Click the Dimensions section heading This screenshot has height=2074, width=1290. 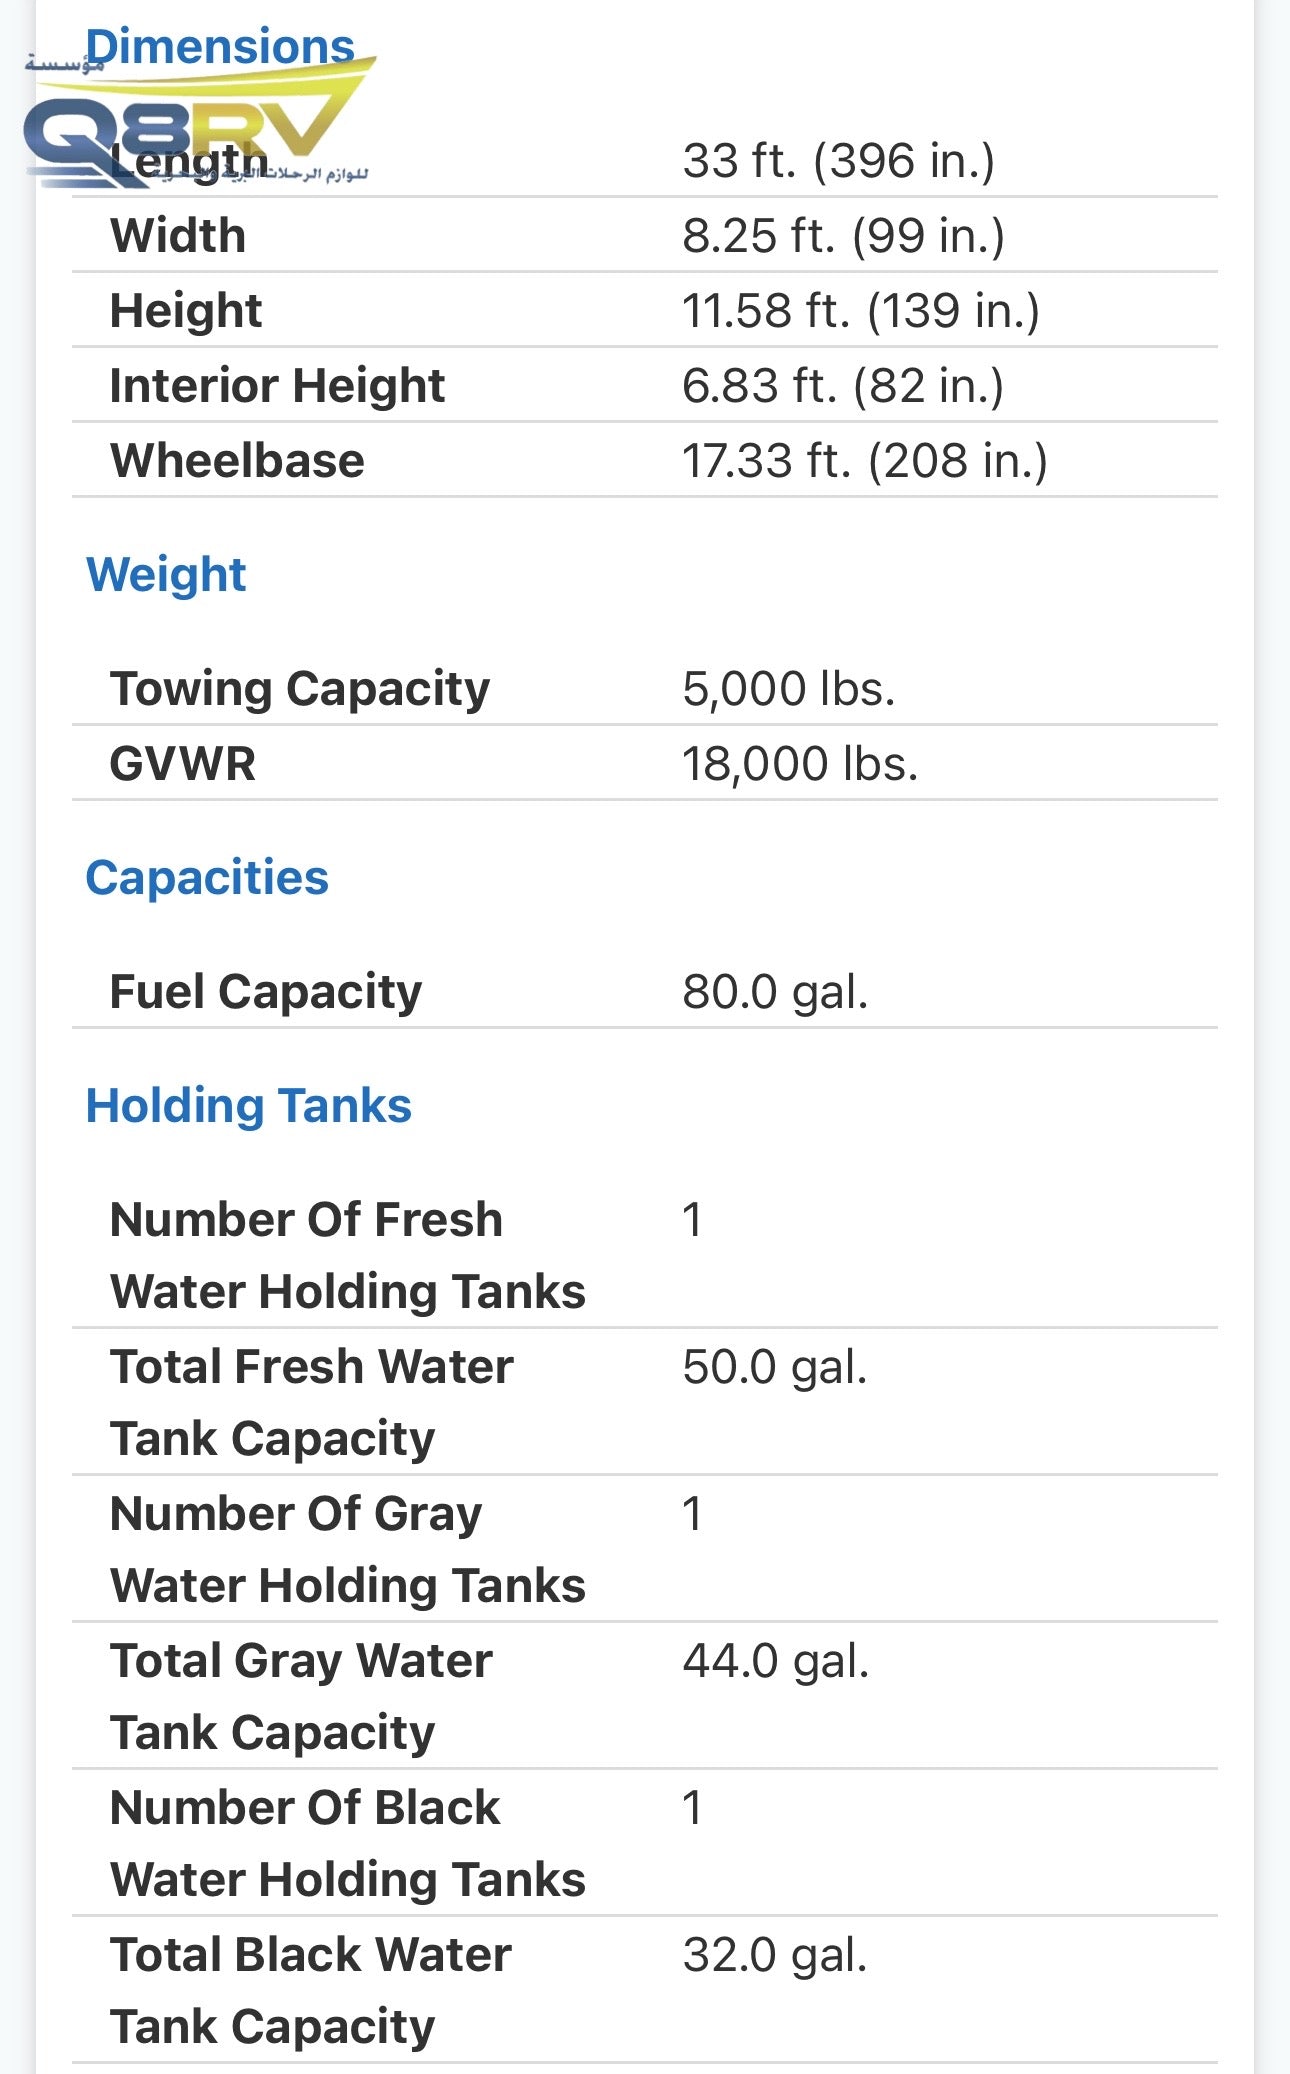[220, 47]
